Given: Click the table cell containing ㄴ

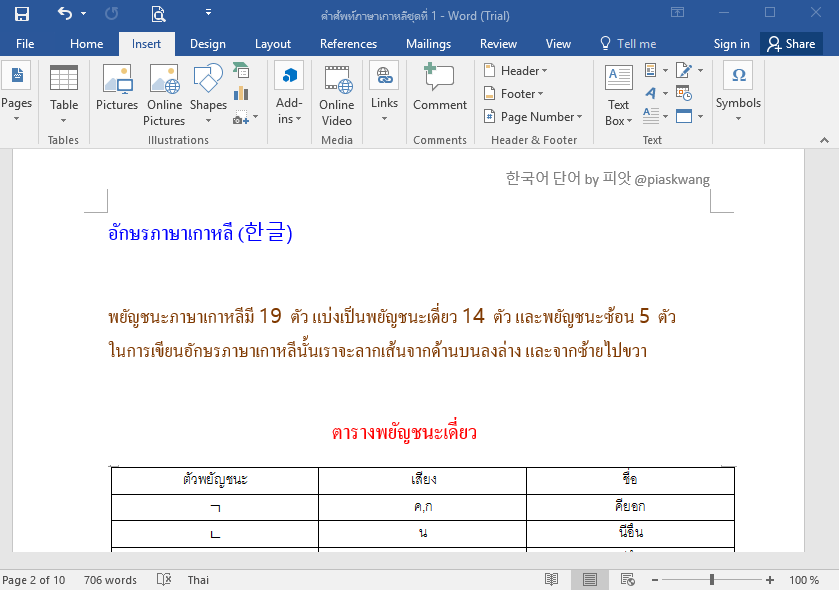Looking at the screenshot, I should [x=215, y=534].
